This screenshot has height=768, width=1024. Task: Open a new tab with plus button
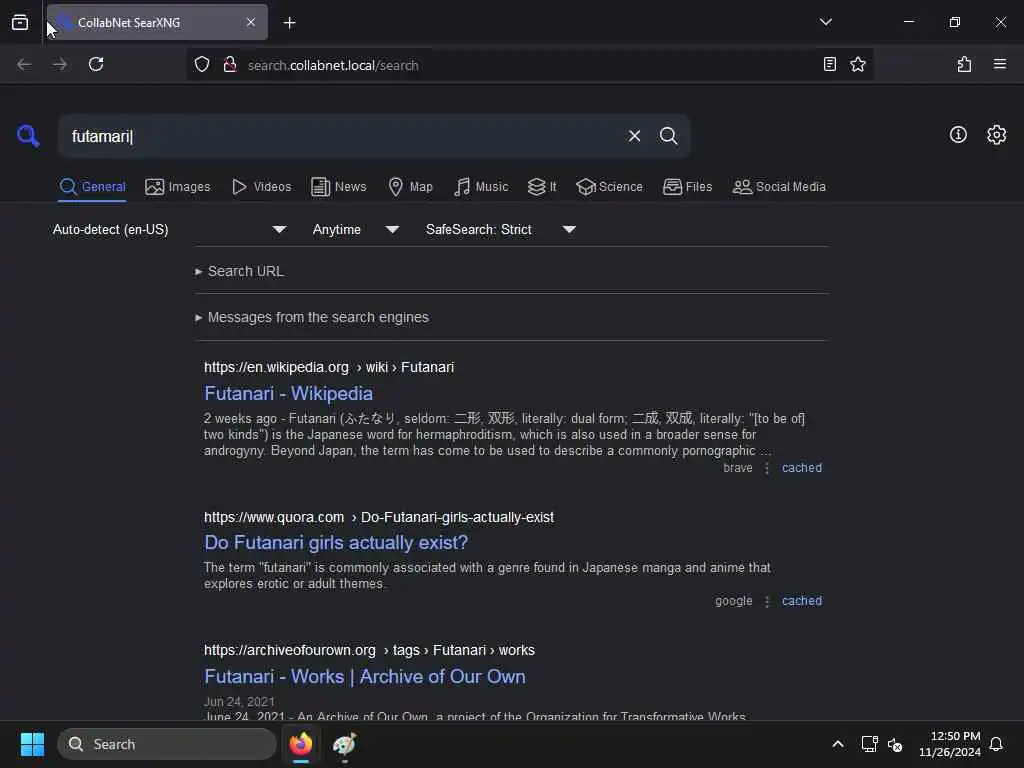289,23
